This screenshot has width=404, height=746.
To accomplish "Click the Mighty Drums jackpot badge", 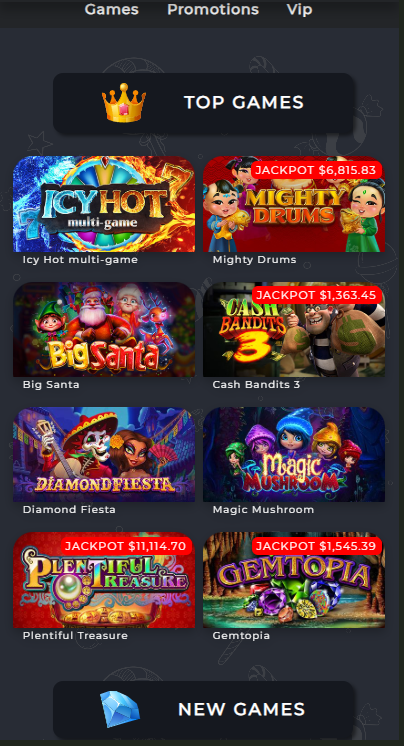I will pos(316,170).
